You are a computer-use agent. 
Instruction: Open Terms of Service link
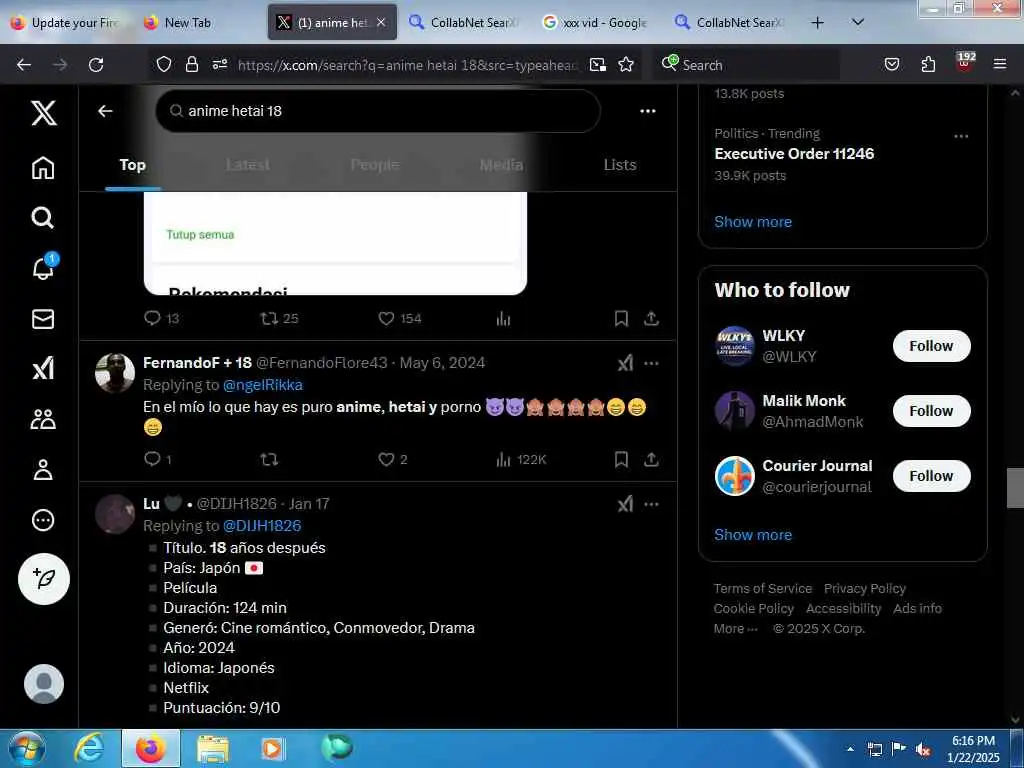[x=763, y=588]
